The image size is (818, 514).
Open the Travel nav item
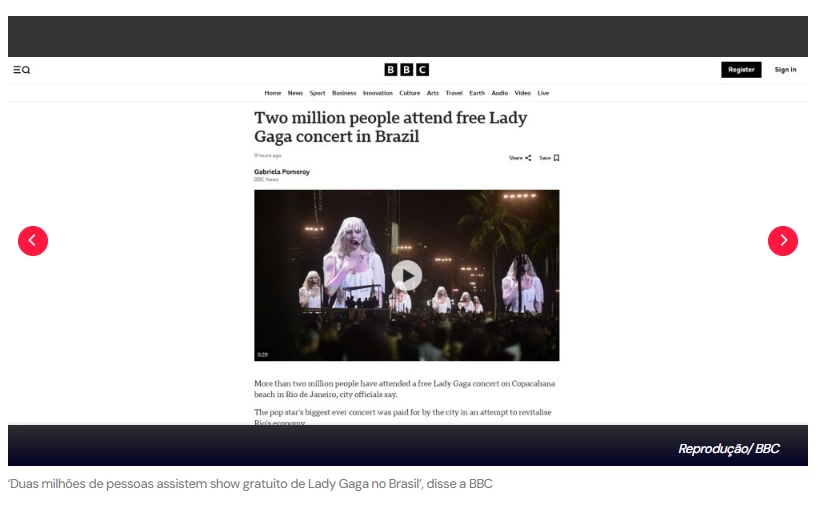pyautogui.click(x=454, y=93)
